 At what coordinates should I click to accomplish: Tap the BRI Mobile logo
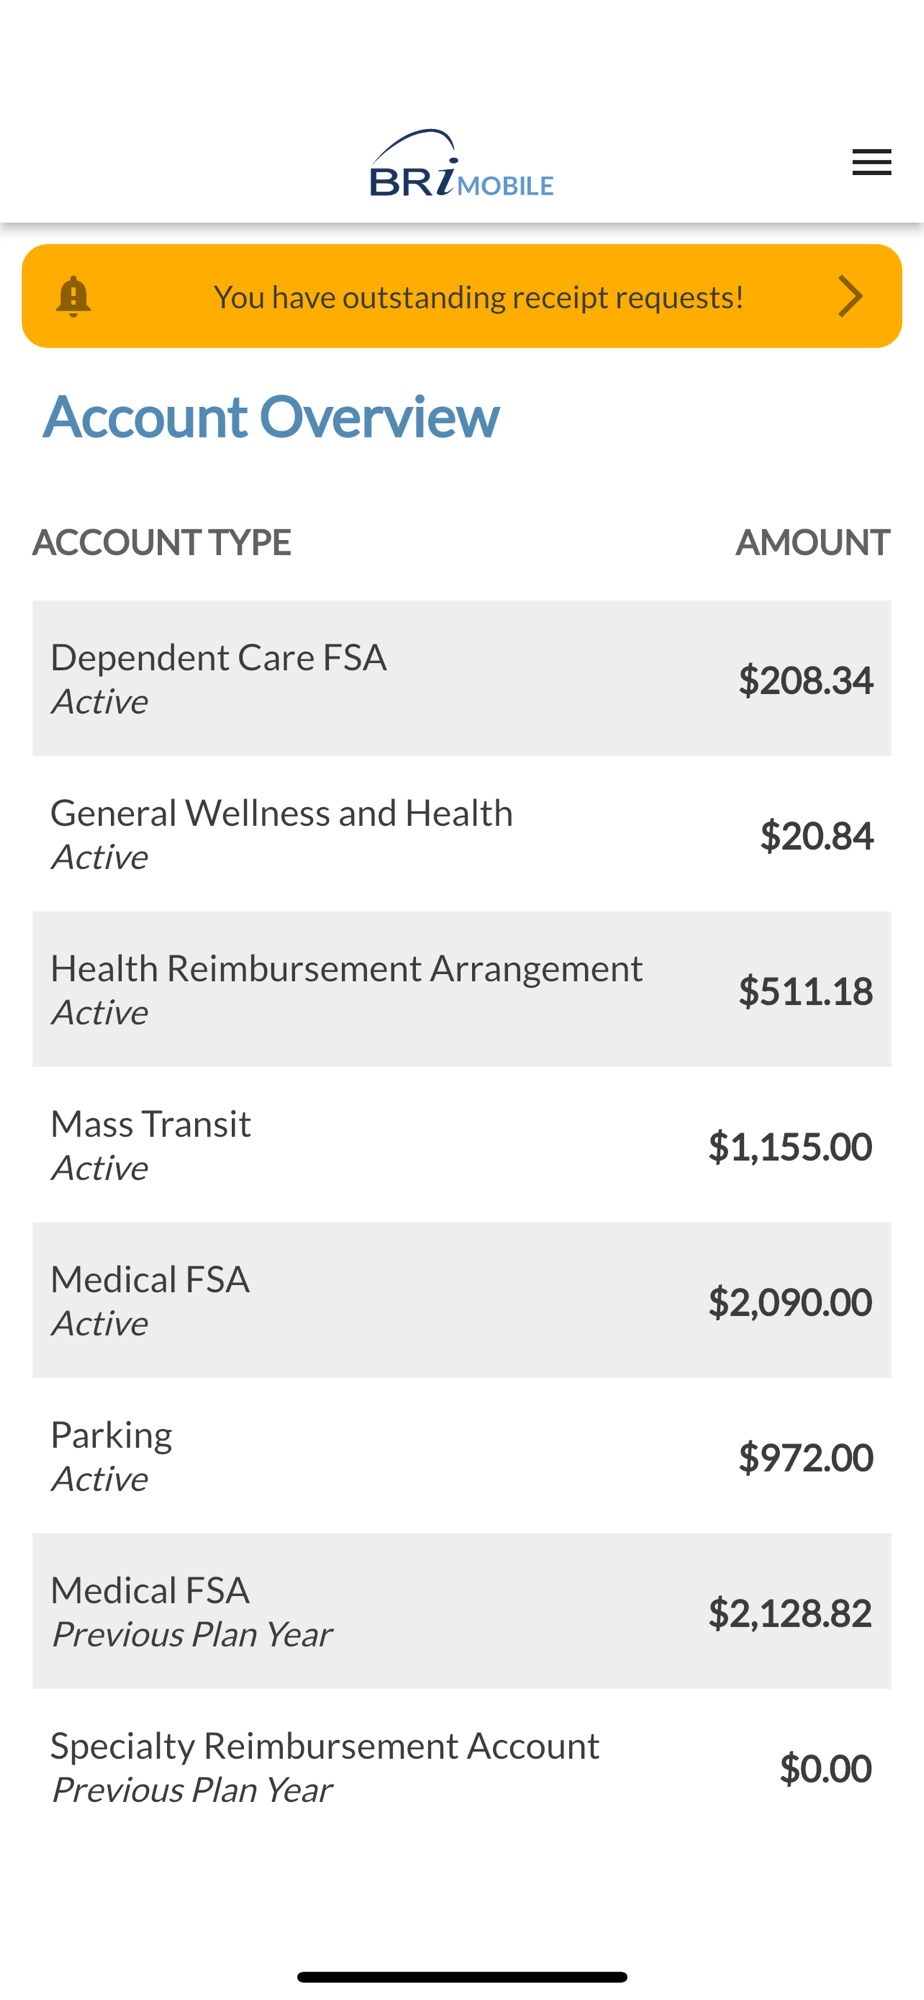tap(461, 163)
